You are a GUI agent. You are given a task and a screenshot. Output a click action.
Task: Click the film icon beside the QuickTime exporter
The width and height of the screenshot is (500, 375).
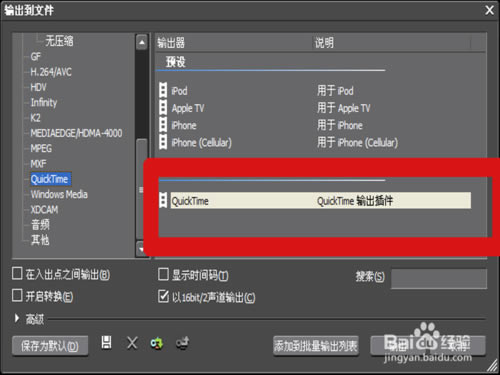pos(163,200)
